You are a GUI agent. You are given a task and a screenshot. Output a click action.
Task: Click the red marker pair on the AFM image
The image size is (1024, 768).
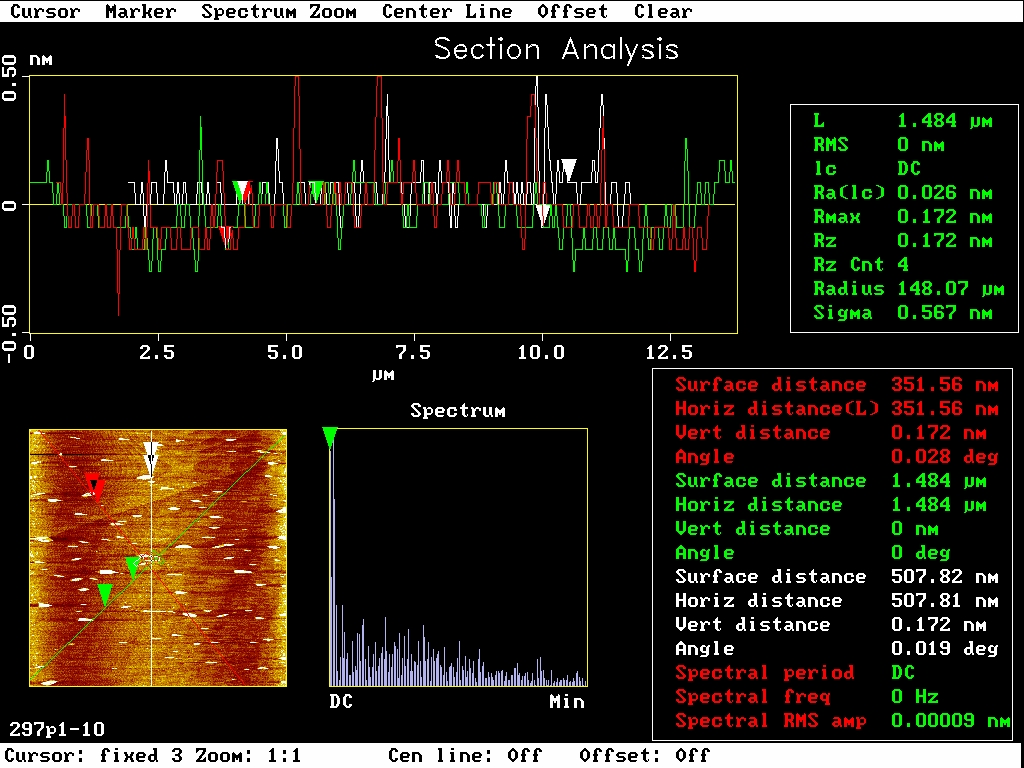coord(95,487)
